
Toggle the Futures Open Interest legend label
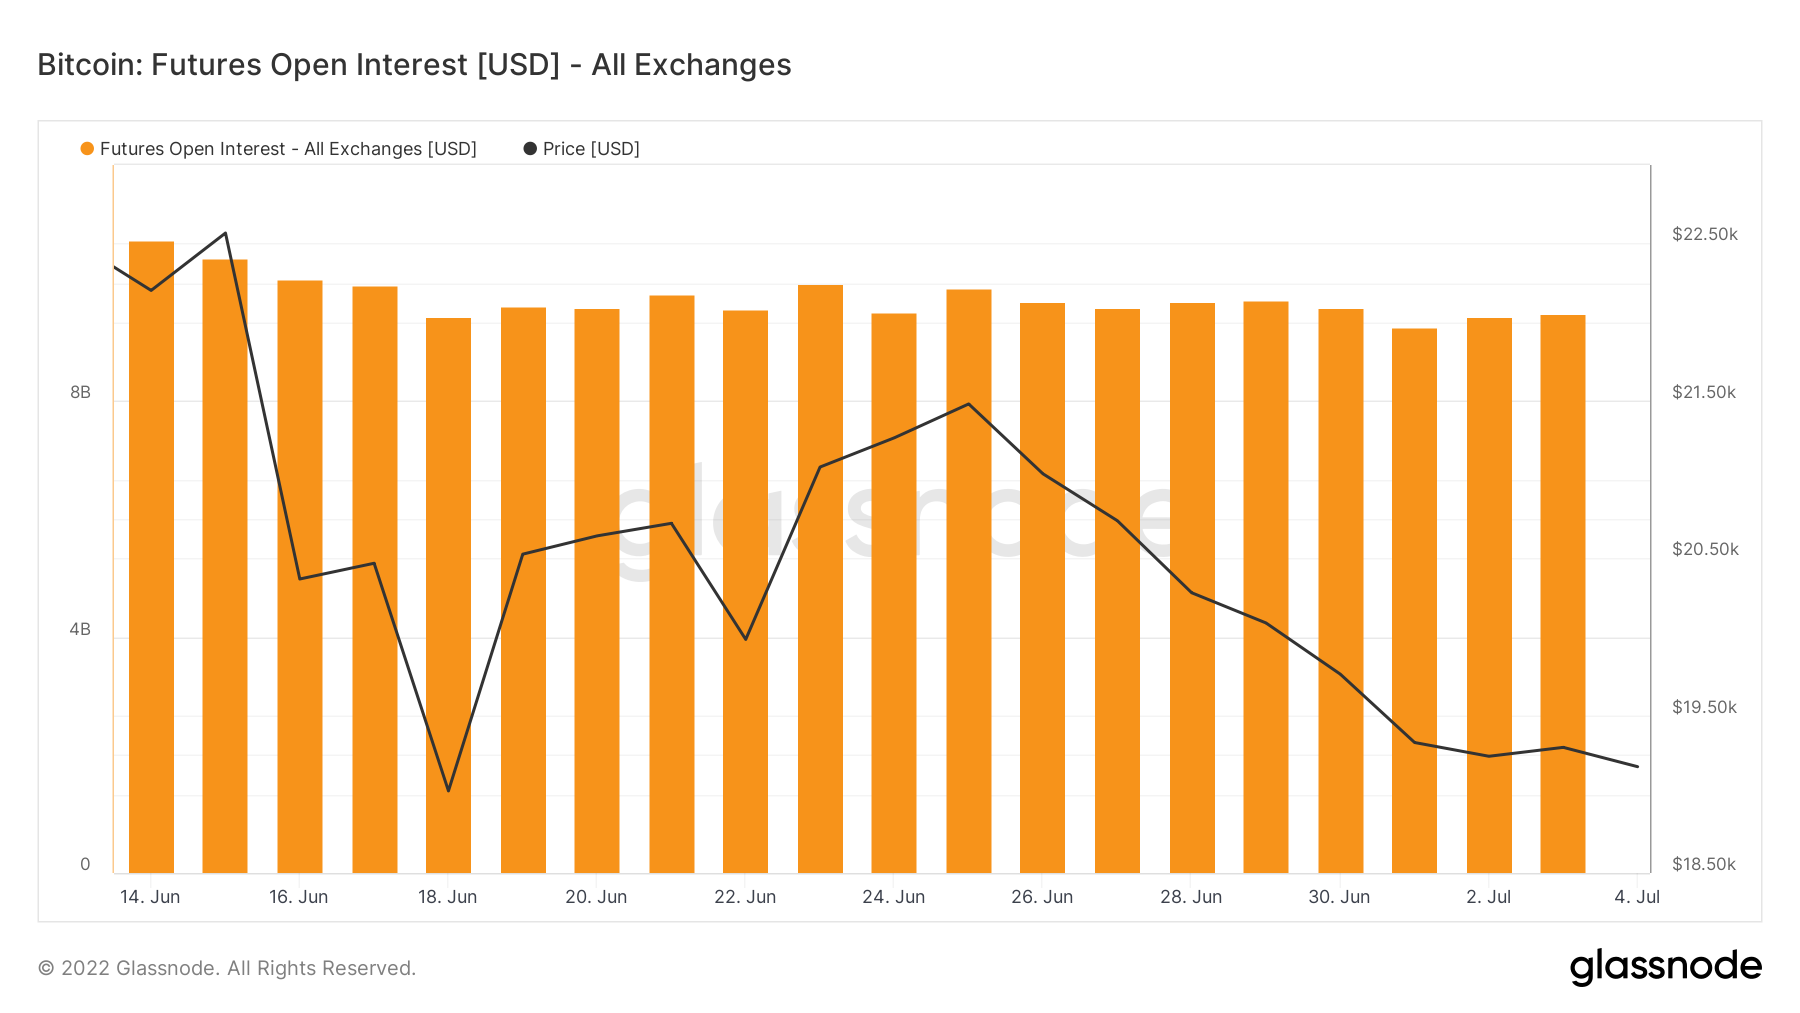288,149
